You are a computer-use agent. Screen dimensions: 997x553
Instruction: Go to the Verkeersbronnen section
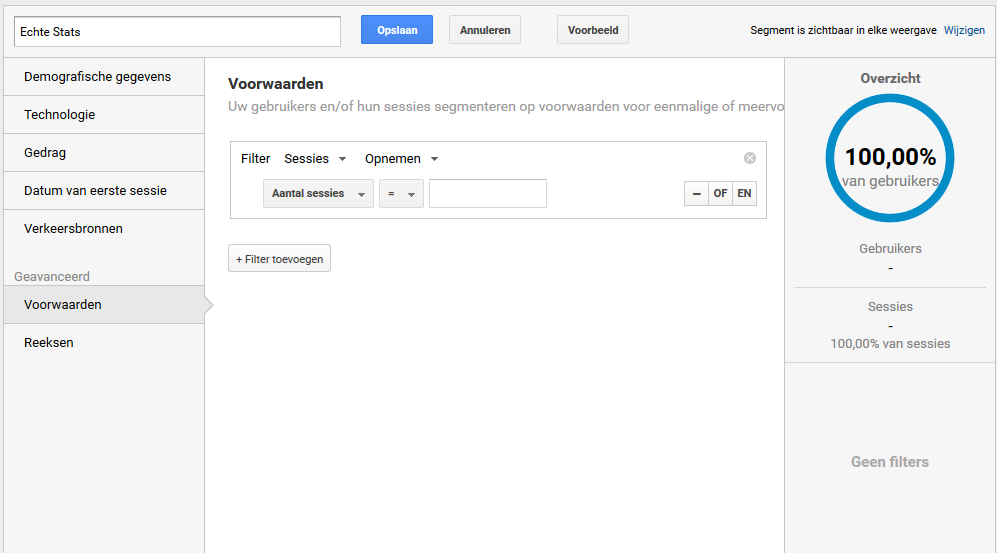pos(73,229)
